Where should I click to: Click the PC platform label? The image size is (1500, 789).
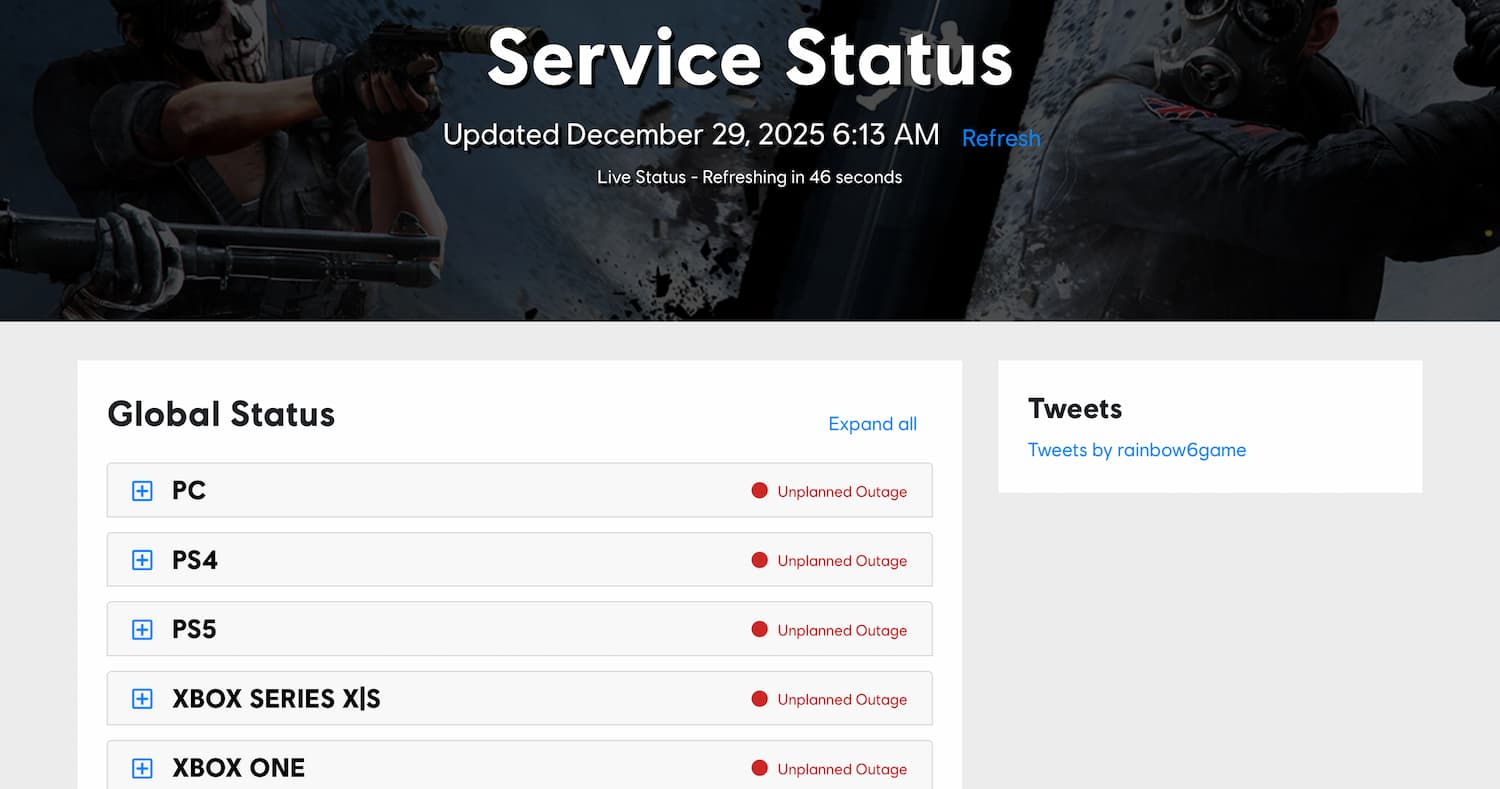[189, 491]
